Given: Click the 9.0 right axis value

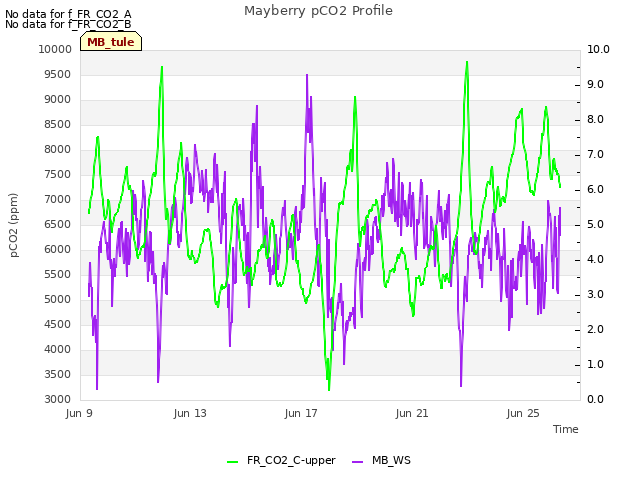Looking at the screenshot, I should coord(595,84).
